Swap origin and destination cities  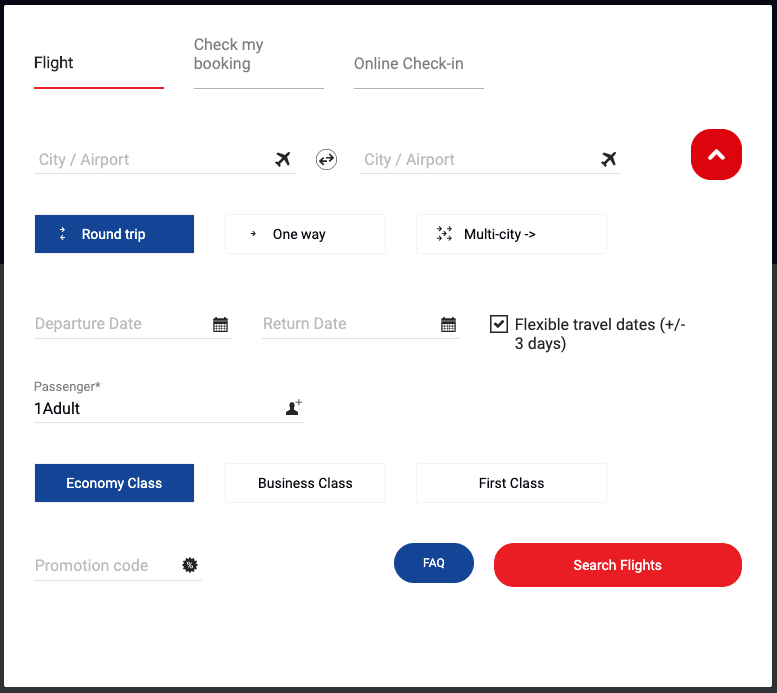coord(327,159)
